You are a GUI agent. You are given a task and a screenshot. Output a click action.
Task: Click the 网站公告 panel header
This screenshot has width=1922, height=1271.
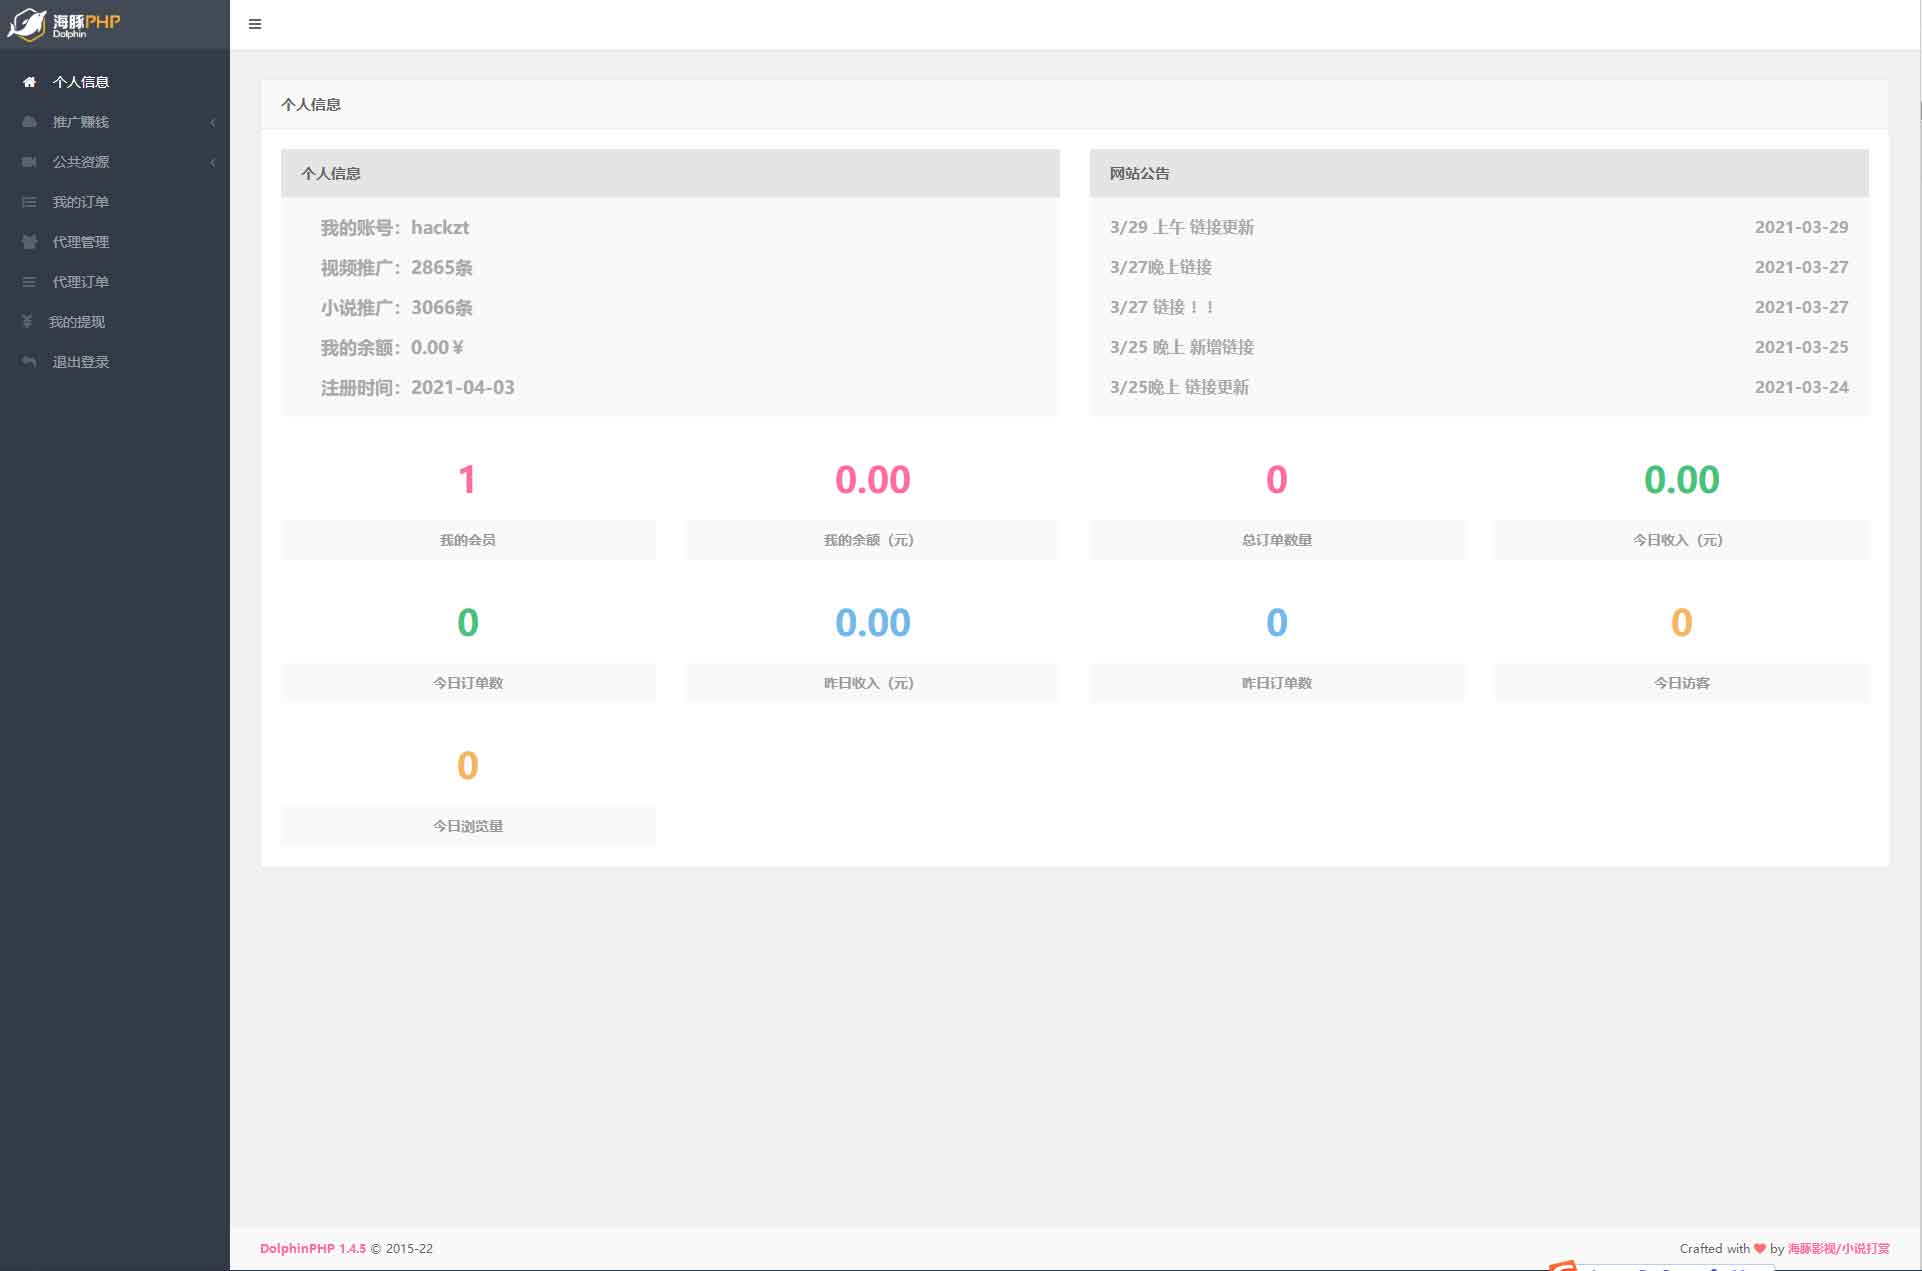1479,173
